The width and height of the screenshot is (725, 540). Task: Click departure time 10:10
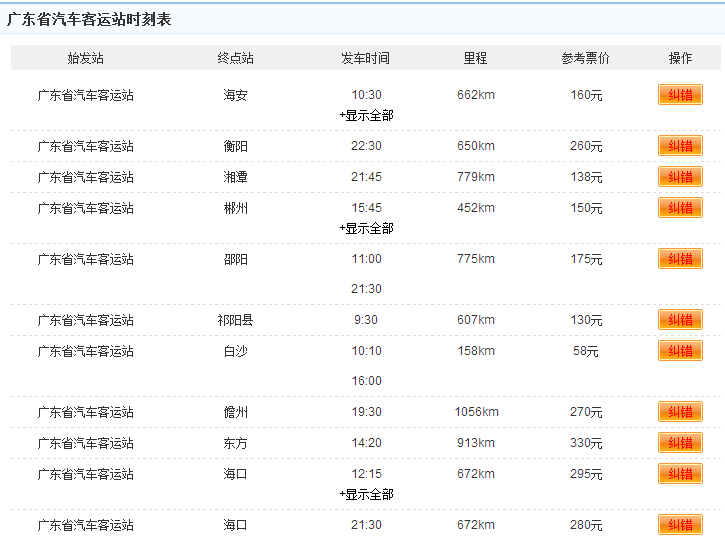click(x=366, y=351)
